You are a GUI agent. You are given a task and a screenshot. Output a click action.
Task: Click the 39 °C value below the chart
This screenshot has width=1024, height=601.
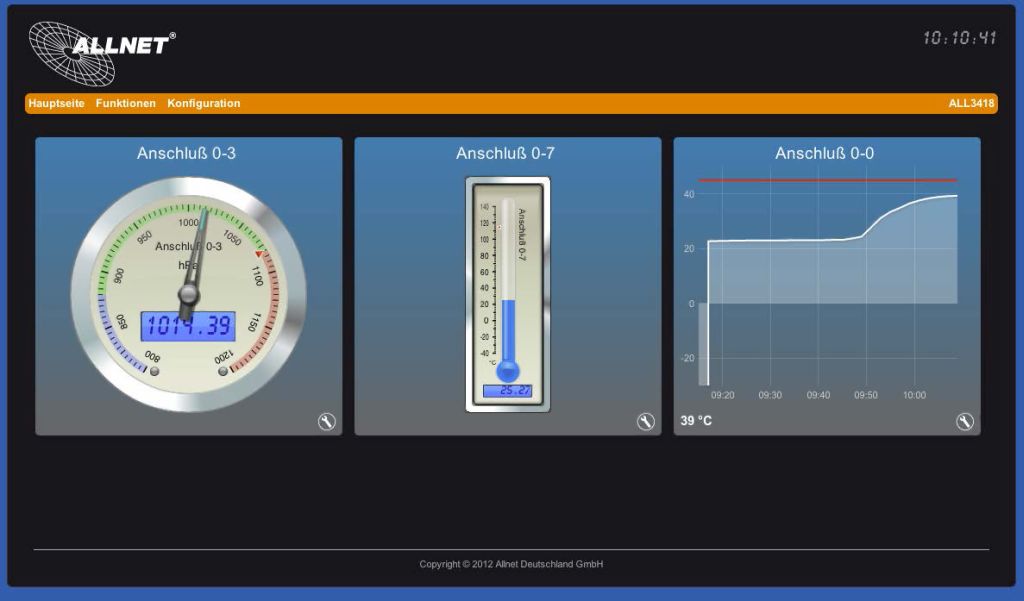point(697,421)
